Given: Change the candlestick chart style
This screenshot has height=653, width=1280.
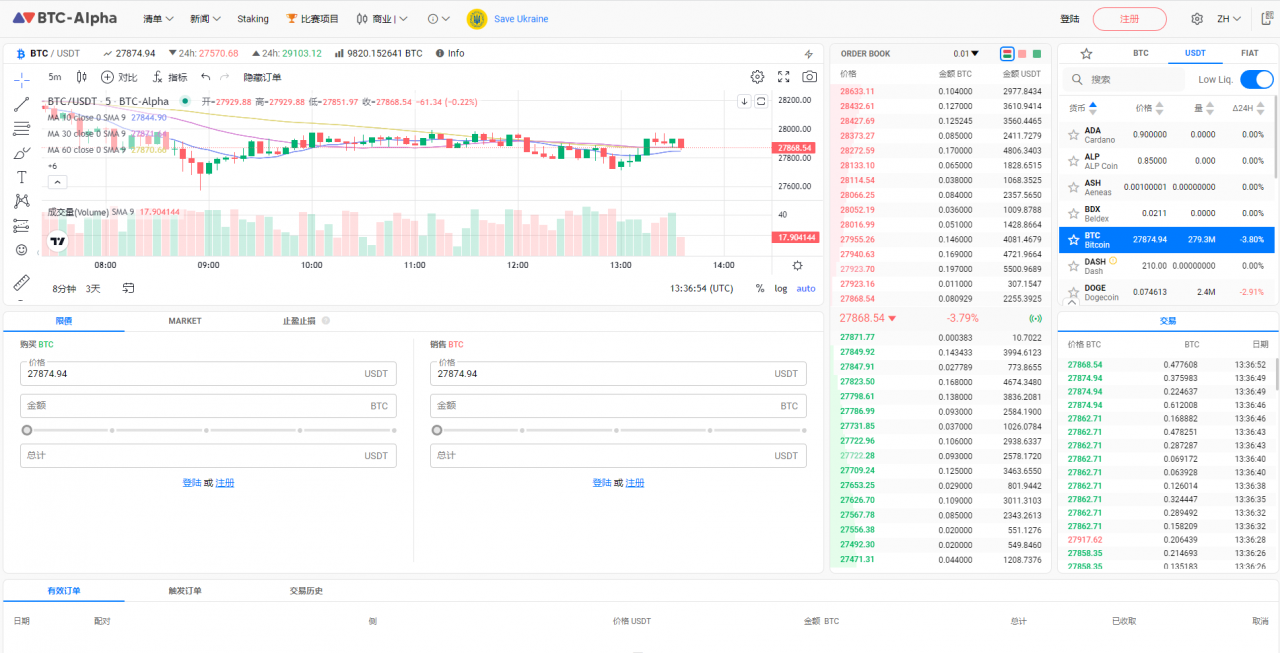Looking at the screenshot, I should pos(81,77).
